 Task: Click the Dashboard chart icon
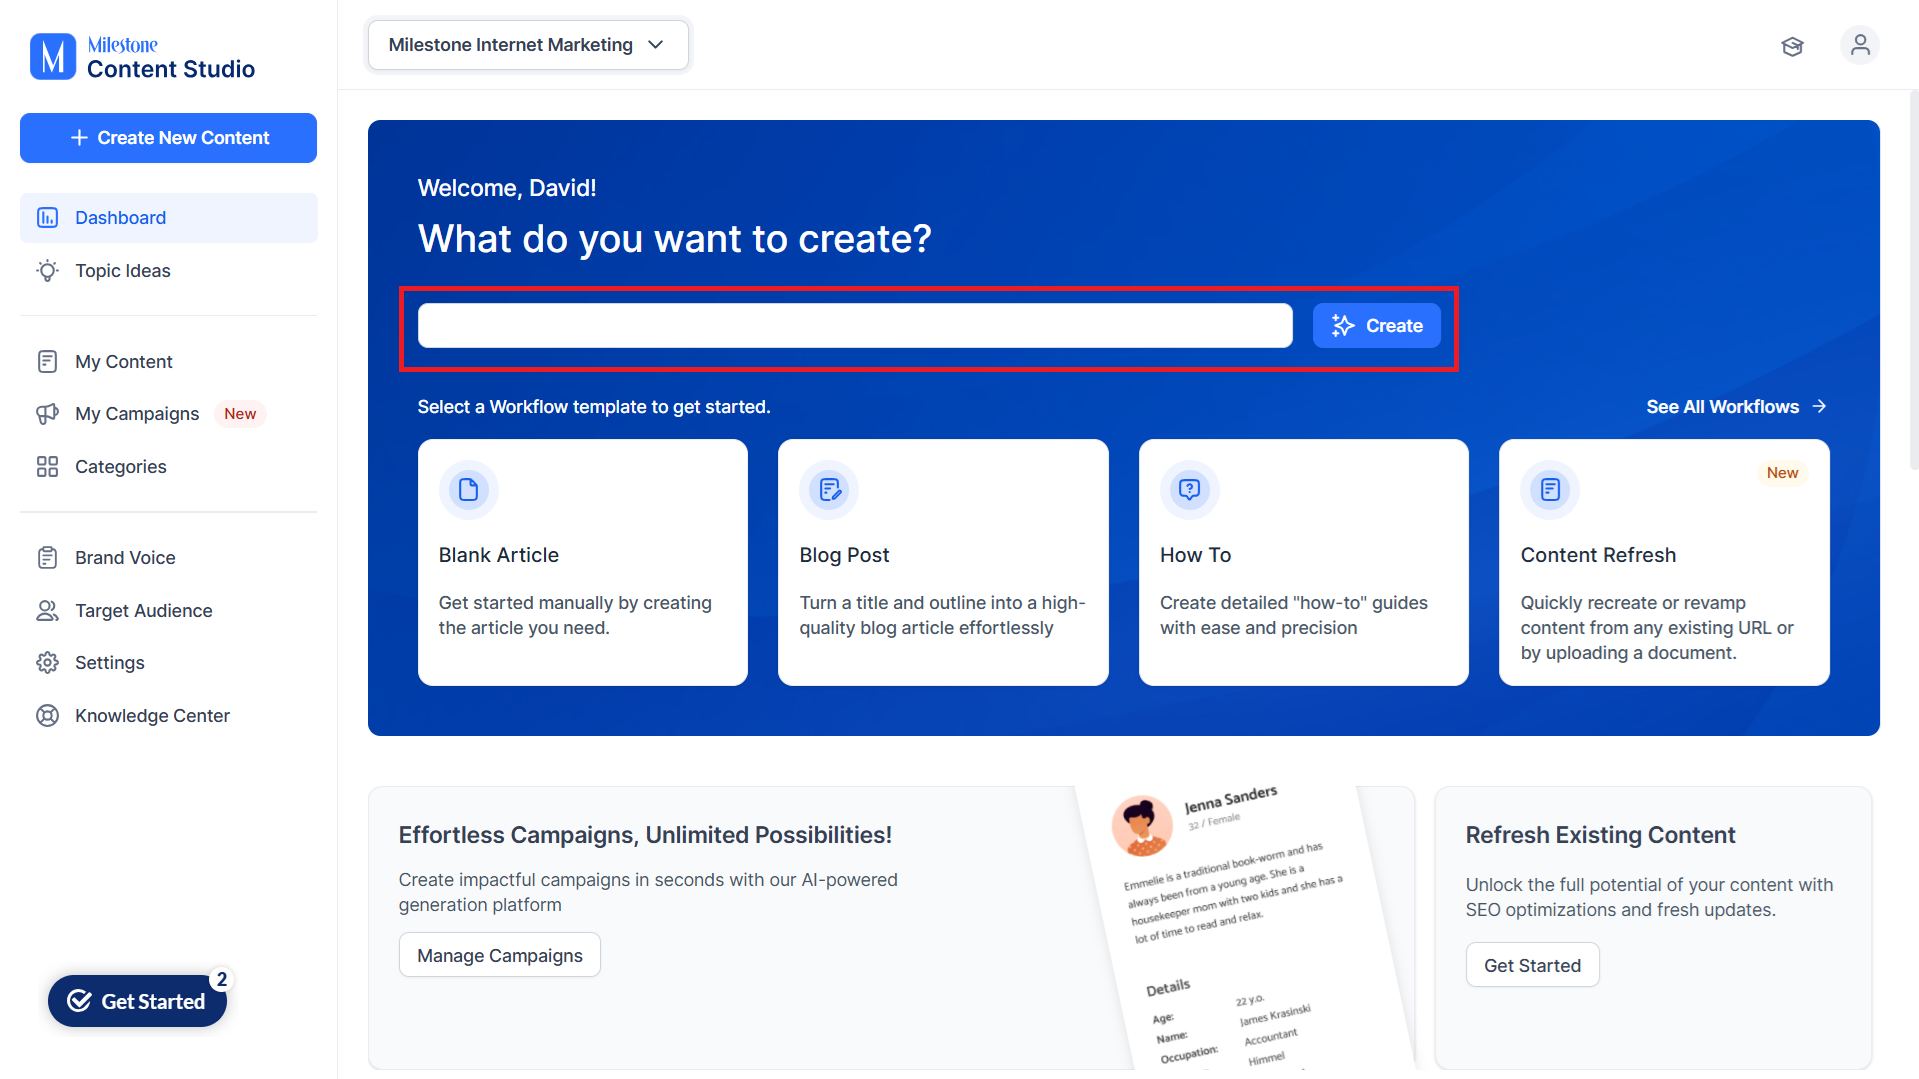coord(47,218)
